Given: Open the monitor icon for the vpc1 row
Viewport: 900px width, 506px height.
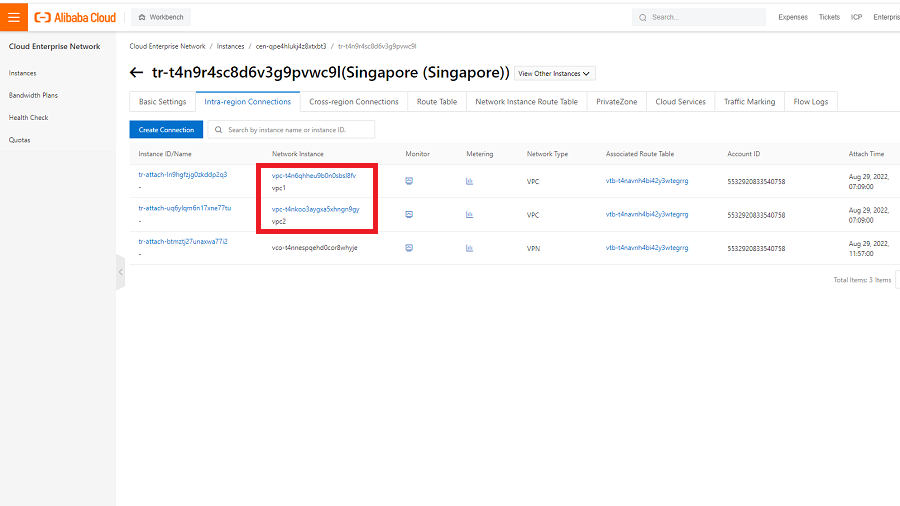Looking at the screenshot, I should [409, 181].
